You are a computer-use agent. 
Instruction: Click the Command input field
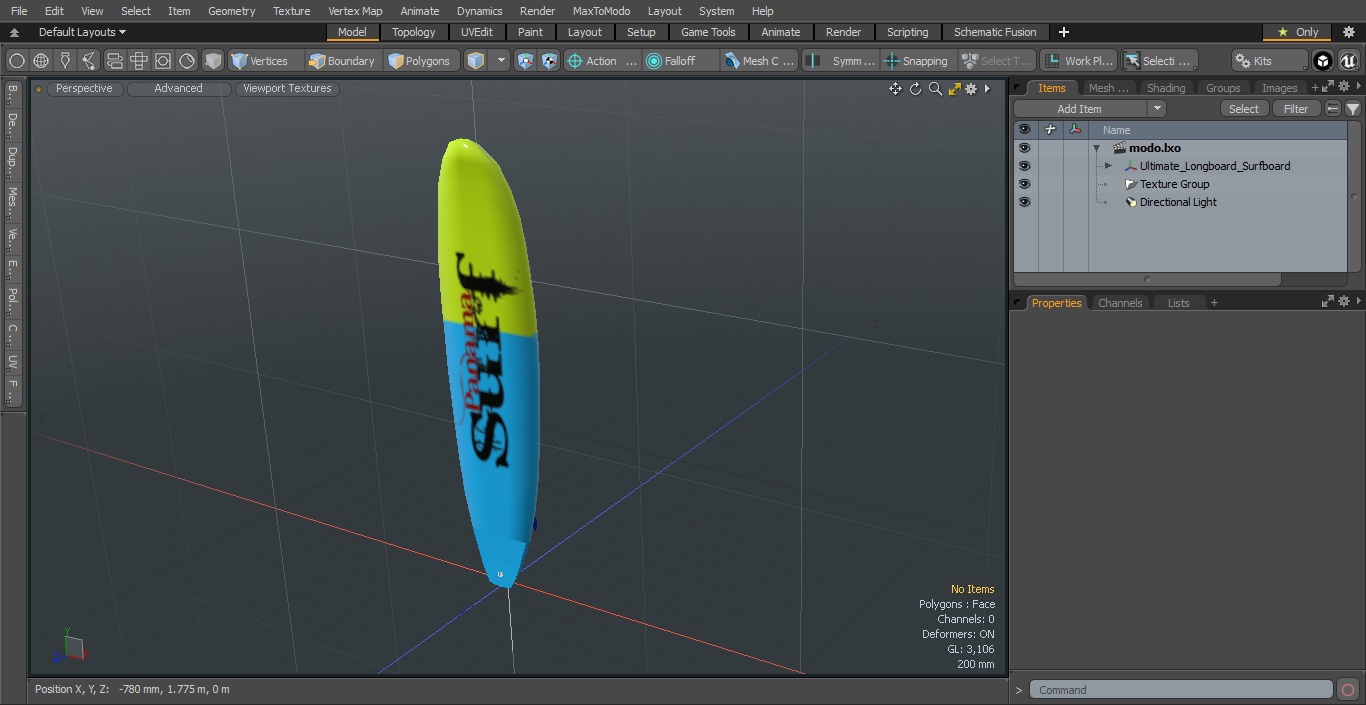[1181, 690]
